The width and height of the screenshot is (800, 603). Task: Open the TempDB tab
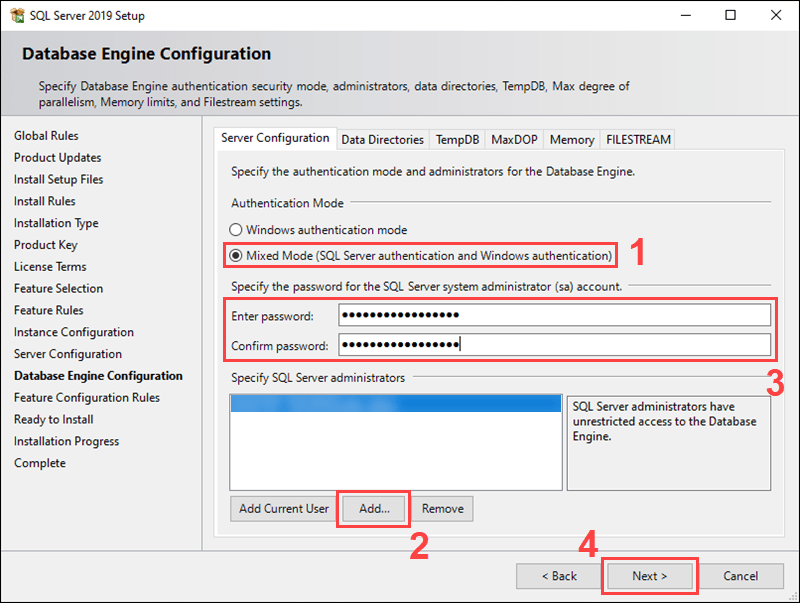(x=457, y=139)
